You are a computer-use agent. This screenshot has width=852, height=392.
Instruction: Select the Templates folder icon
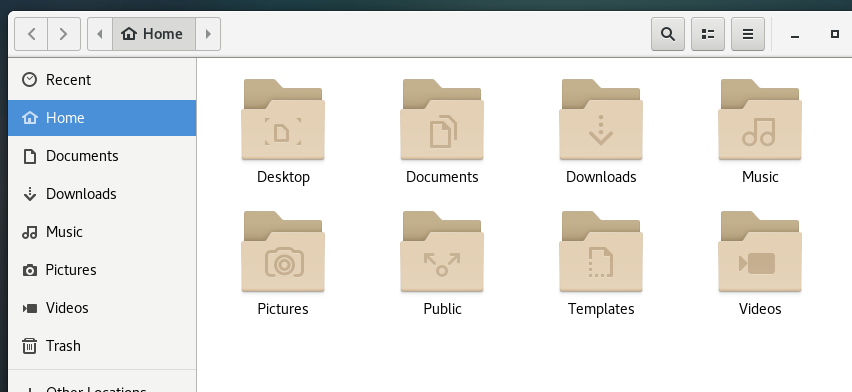click(601, 252)
